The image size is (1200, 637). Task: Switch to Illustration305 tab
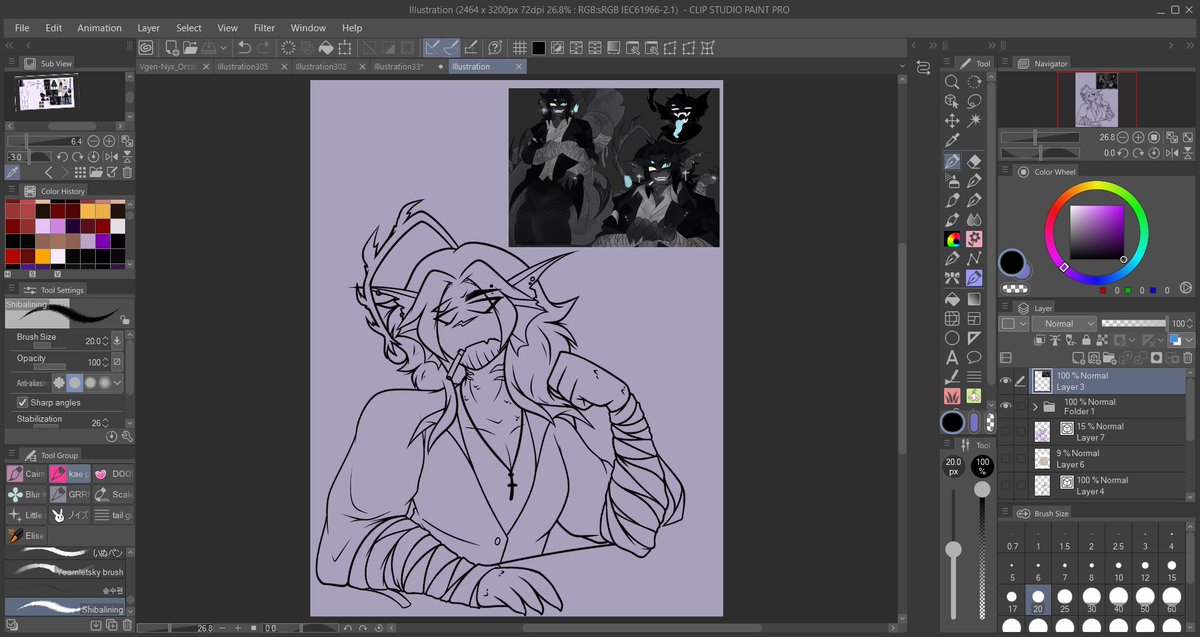[241, 66]
